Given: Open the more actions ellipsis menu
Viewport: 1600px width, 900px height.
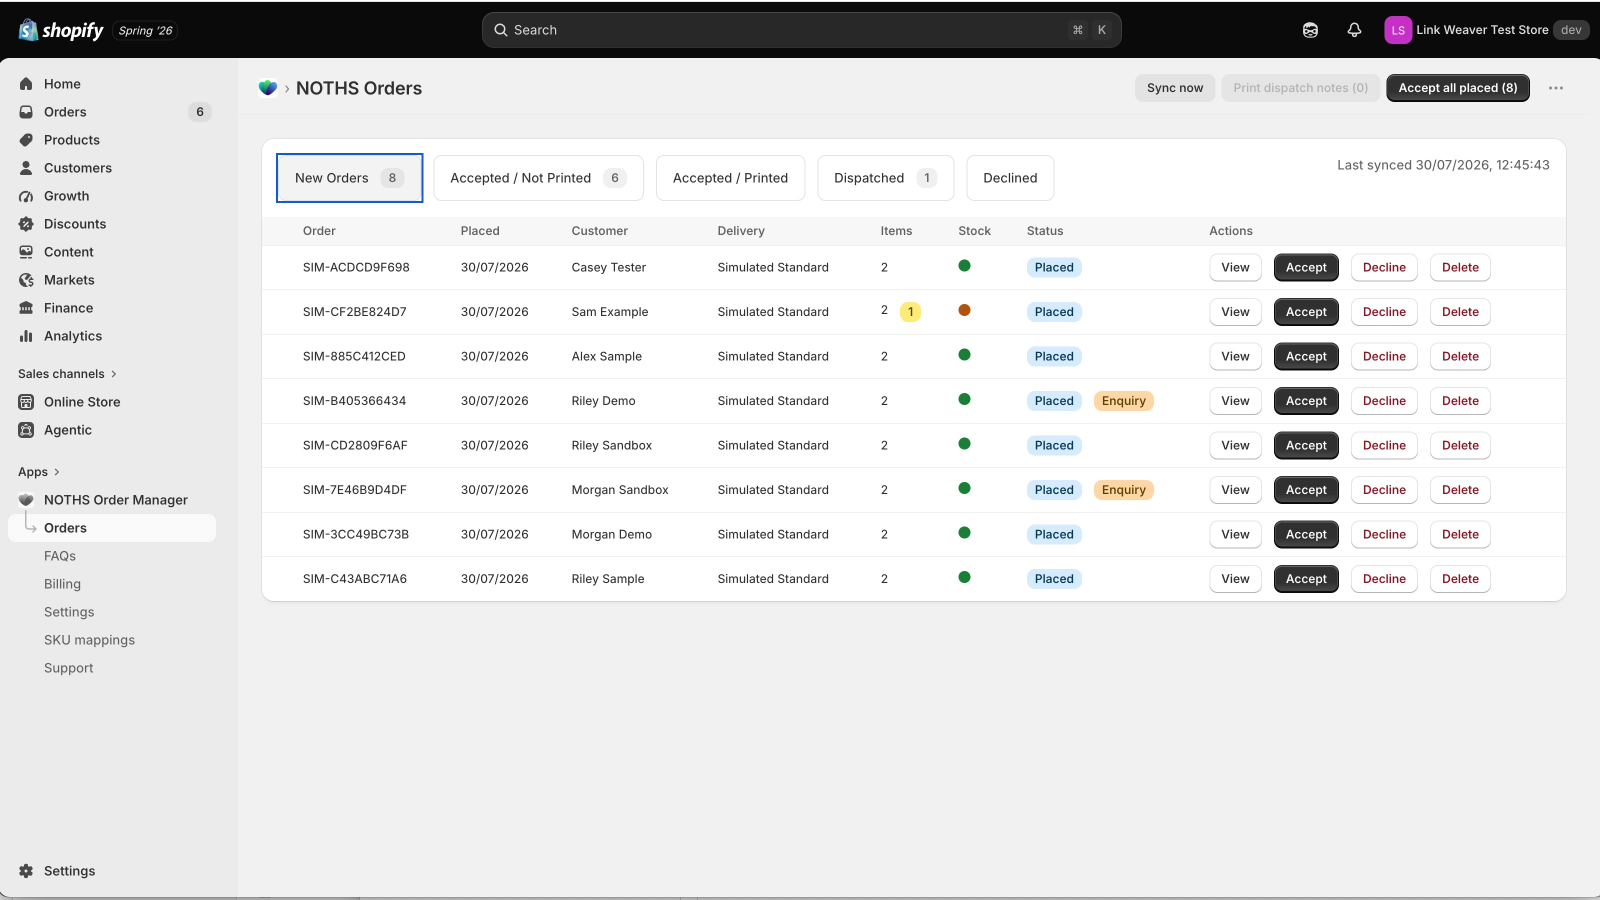Looking at the screenshot, I should pyautogui.click(x=1556, y=88).
